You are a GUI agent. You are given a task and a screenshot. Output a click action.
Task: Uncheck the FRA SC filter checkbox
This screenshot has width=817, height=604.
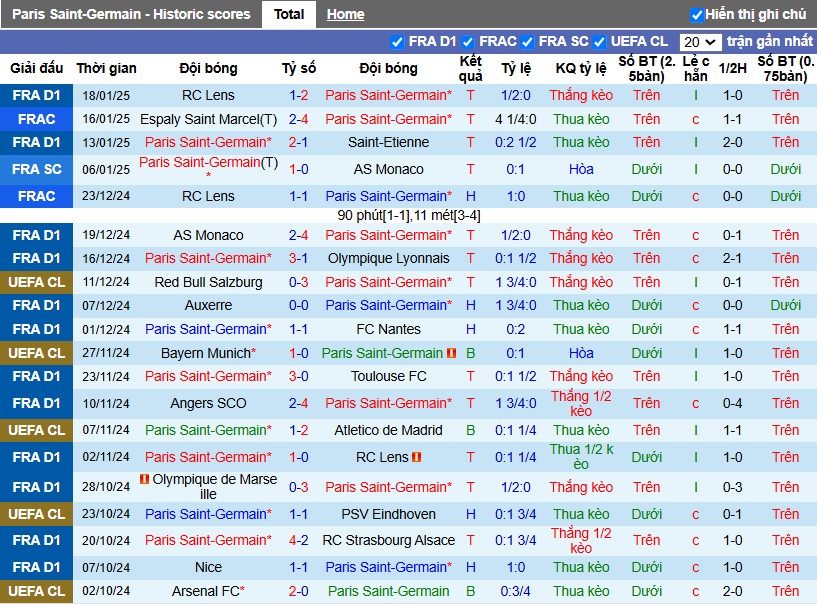pos(527,42)
